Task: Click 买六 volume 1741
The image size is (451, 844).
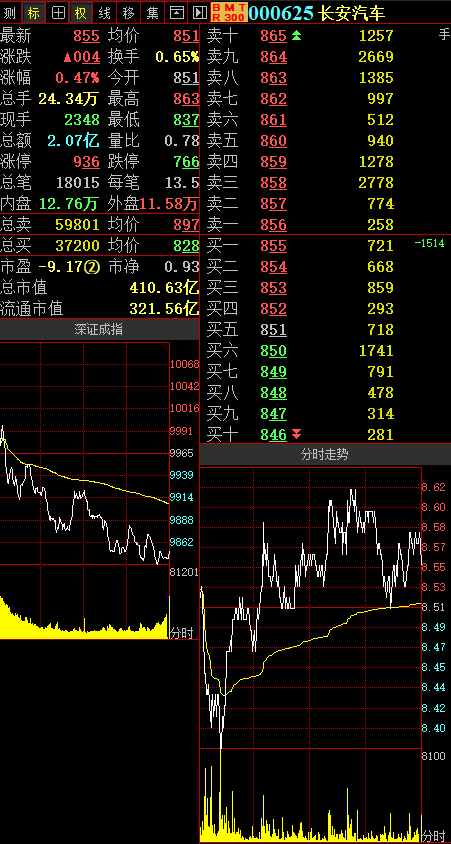Action: tap(376, 351)
